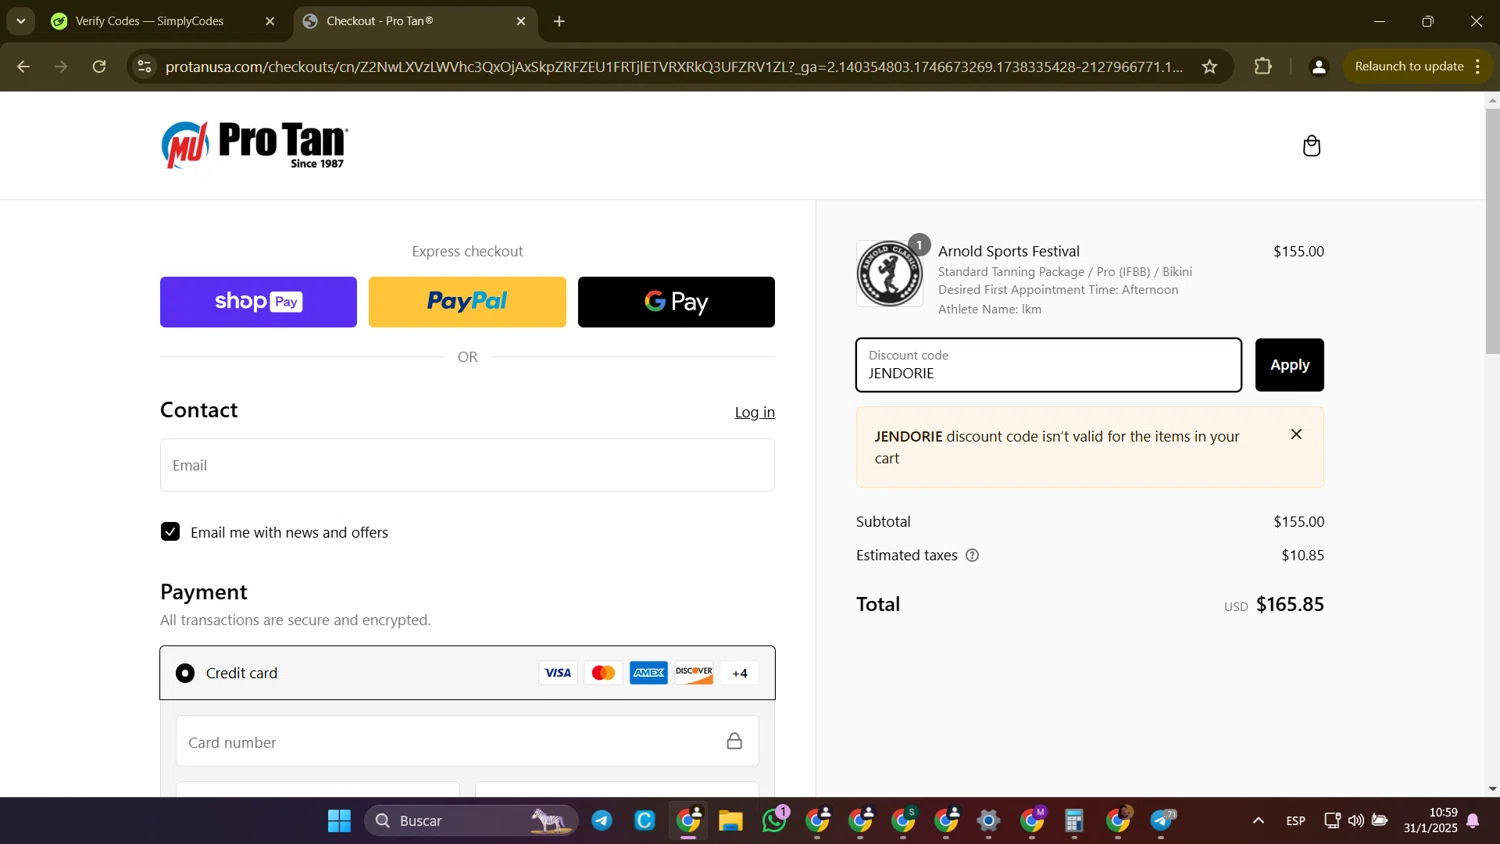Screen dimensions: 1500x844
Task: Open the Chrome profile icon
Action: click(x=1318, y=67)
